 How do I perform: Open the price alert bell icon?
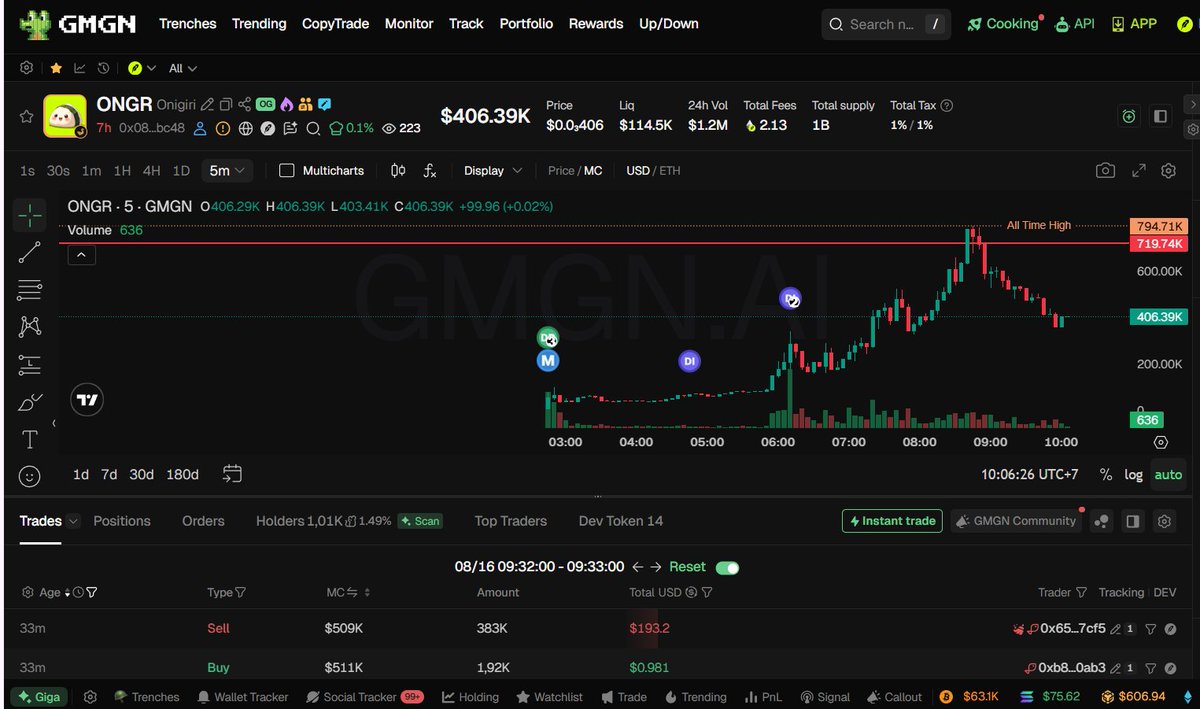click(1129, 116)
